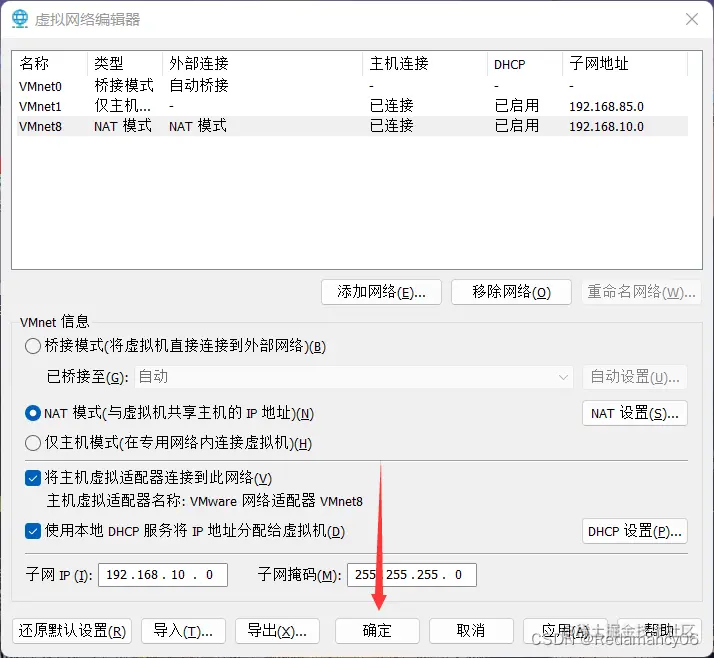This screenshot has height=658, width=714.
Task: Click 已启用 DHCP cell in VMnet1 row
Action: click(x=517, y=106)
